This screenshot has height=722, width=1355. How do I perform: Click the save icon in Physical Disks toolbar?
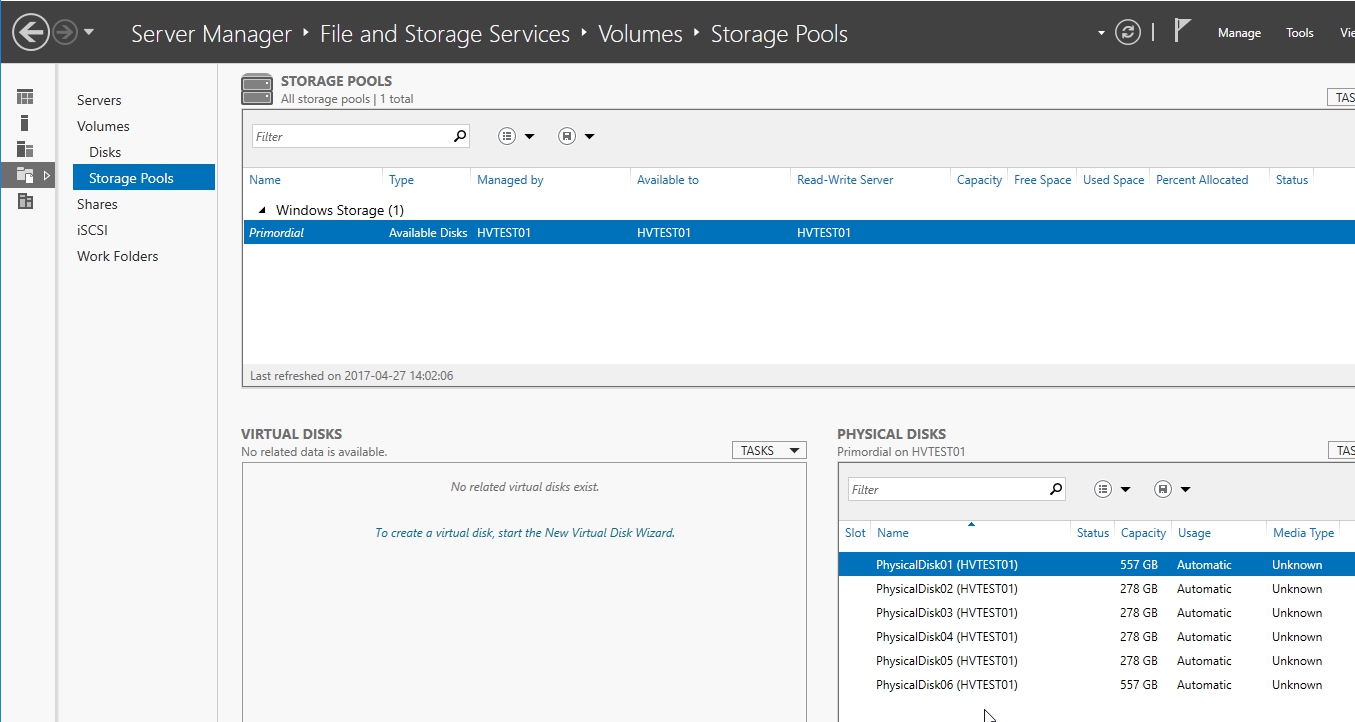(1163, 488)
